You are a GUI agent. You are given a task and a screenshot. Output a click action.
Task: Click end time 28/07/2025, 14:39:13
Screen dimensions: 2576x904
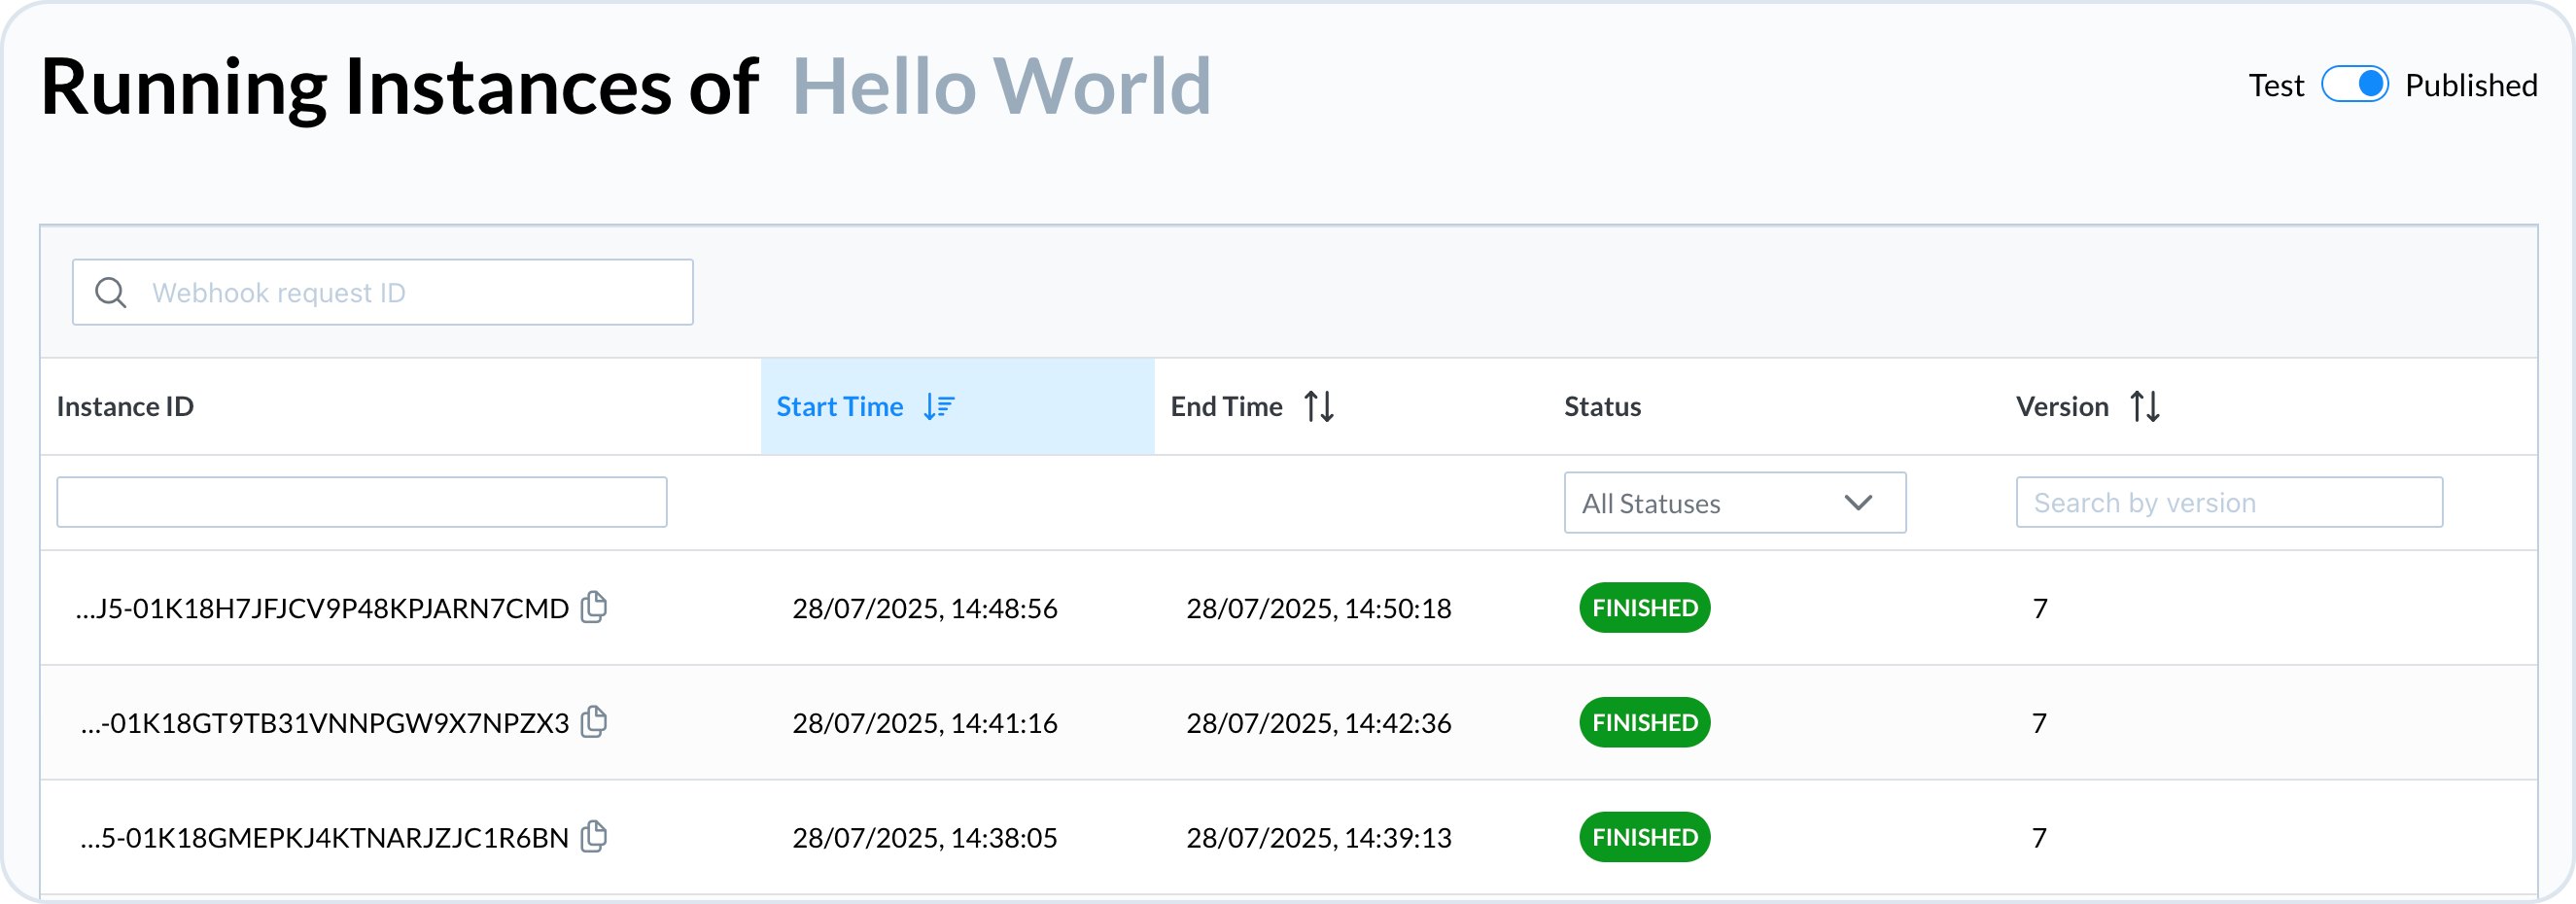pyautogui.click(x=1319, y=838)
